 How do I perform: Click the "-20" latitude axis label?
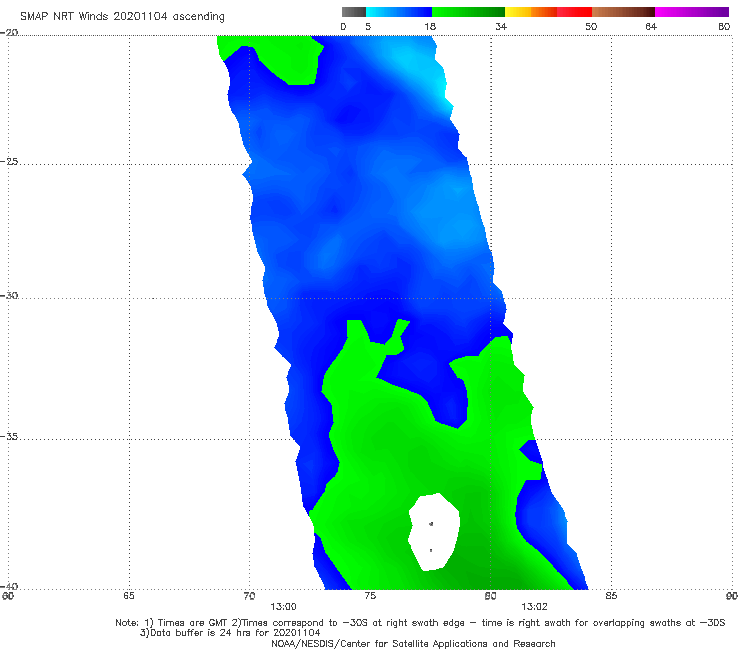coord(9,32)
